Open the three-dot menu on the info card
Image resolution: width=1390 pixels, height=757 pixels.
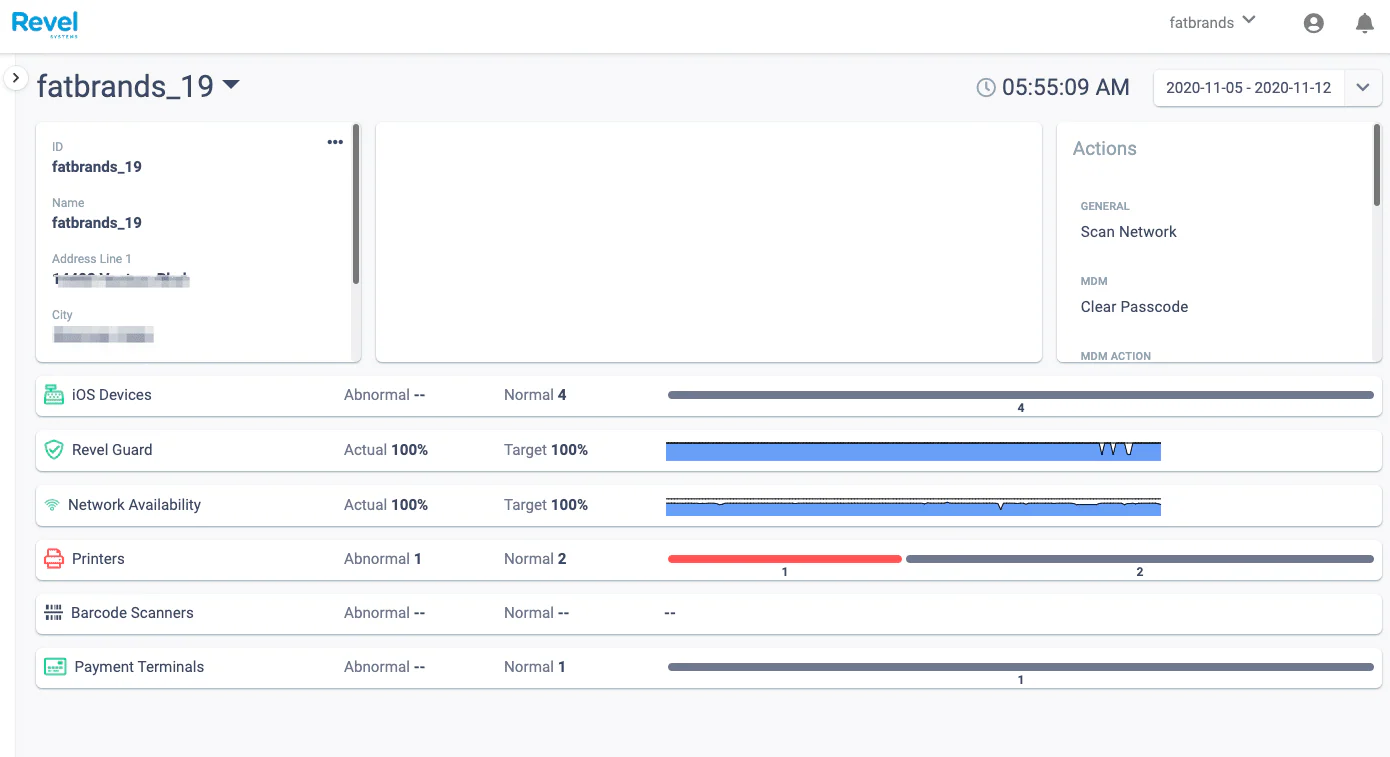tap(335, 142)
